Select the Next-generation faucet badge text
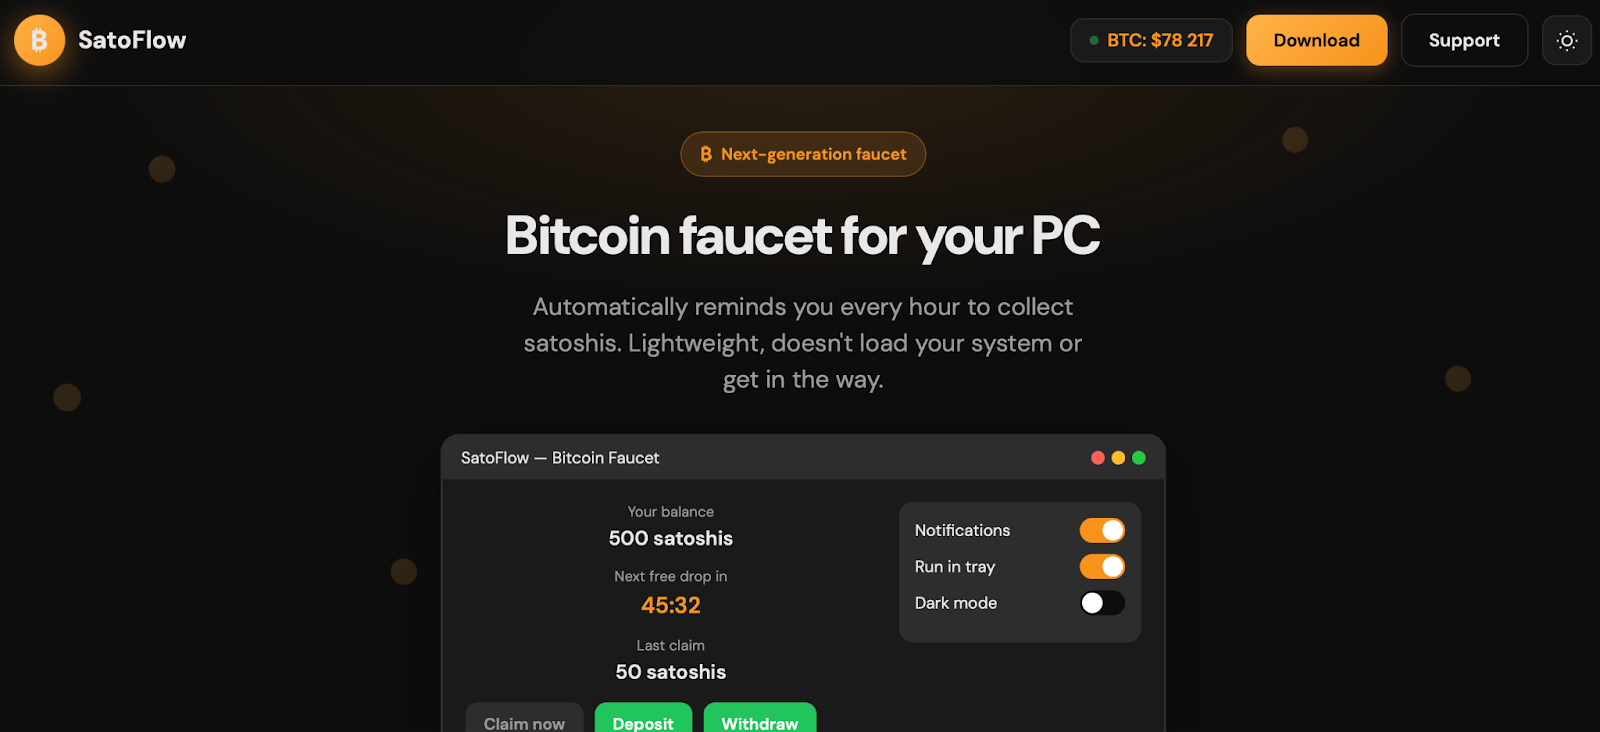1600x732 pixels. coord(813,154)
